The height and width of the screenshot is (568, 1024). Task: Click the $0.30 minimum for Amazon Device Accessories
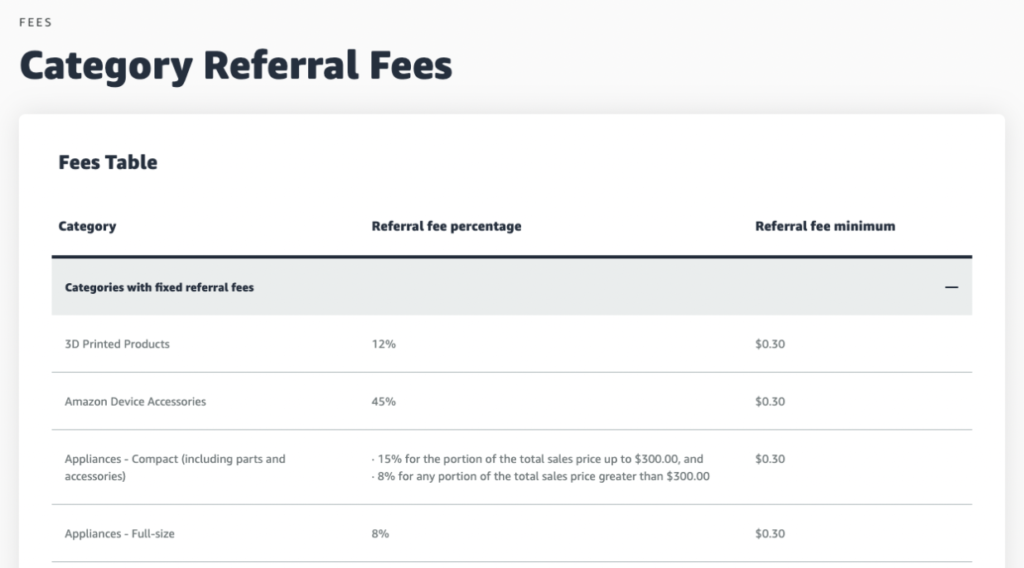770,402
